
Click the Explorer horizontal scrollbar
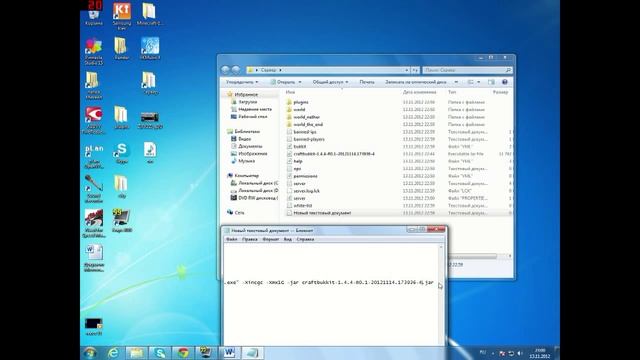(x=473, y=256)
